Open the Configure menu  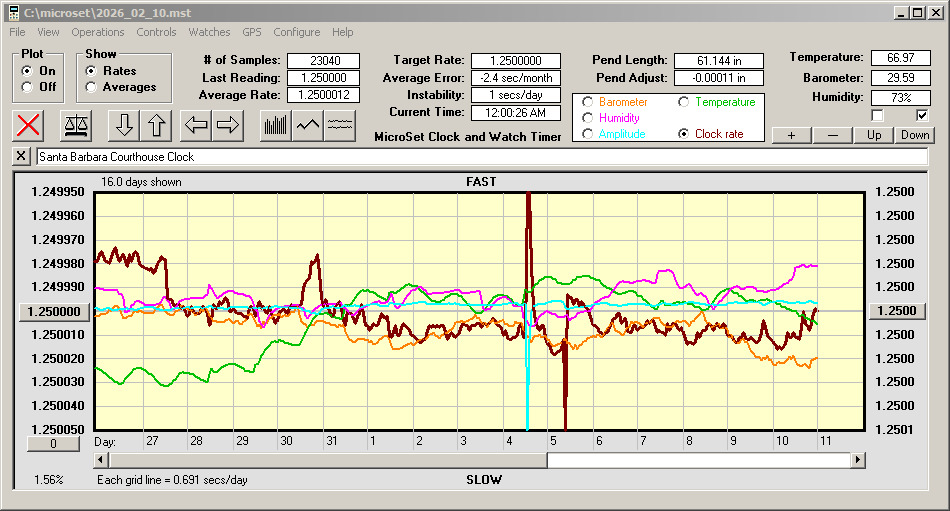[x=297, y=32]
